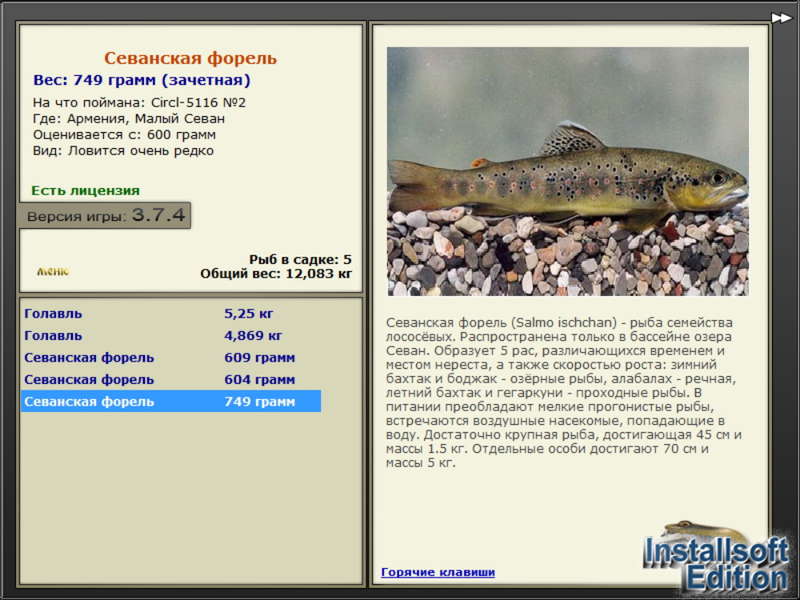Open the Меню link
800x600 pixels.
coord(53,271)
